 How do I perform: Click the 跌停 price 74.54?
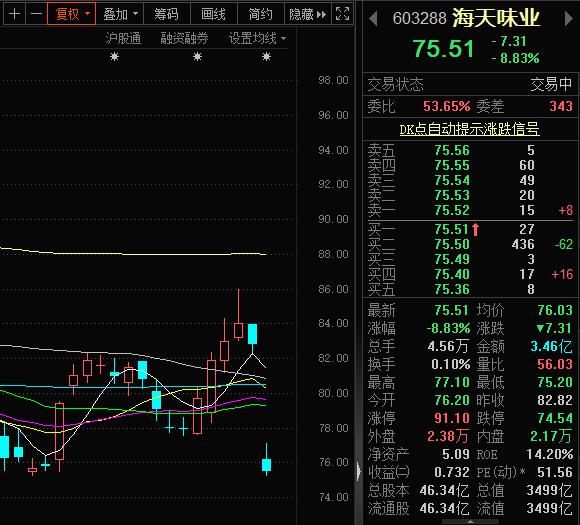555,418
